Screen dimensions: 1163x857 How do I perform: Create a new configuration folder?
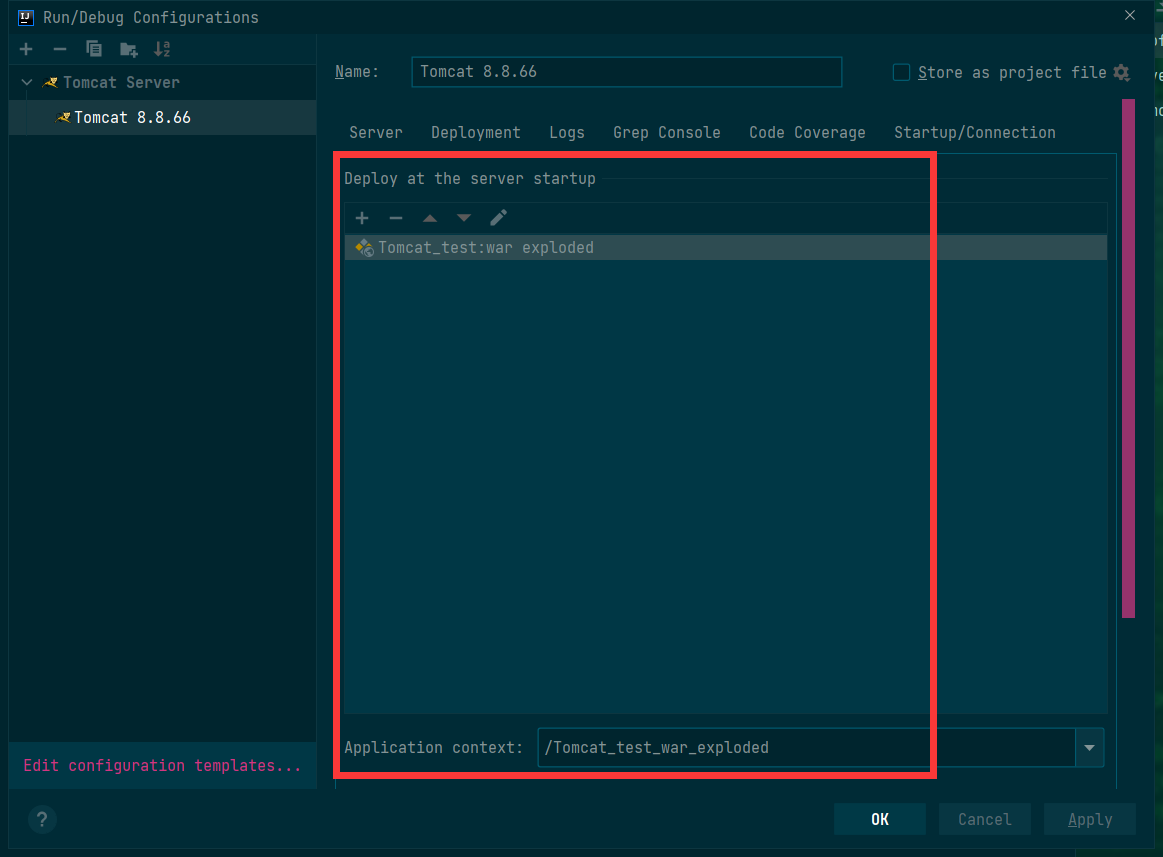coord(128,50)
